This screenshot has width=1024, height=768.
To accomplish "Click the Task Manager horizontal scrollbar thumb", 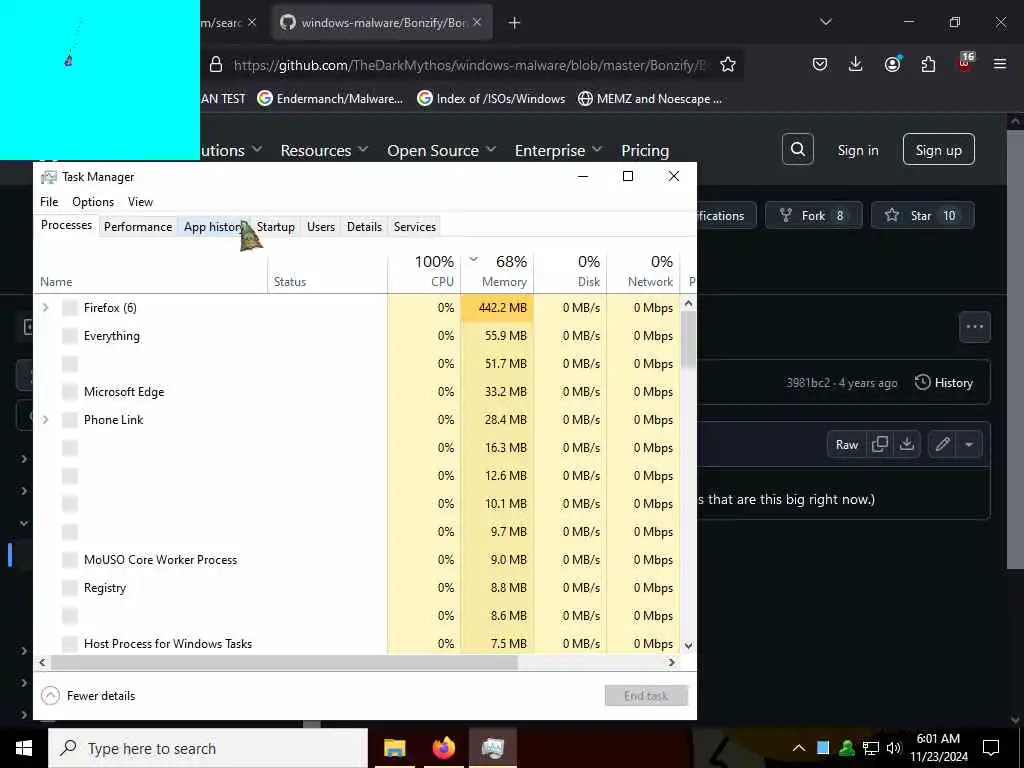I will [x=284, y=662].
